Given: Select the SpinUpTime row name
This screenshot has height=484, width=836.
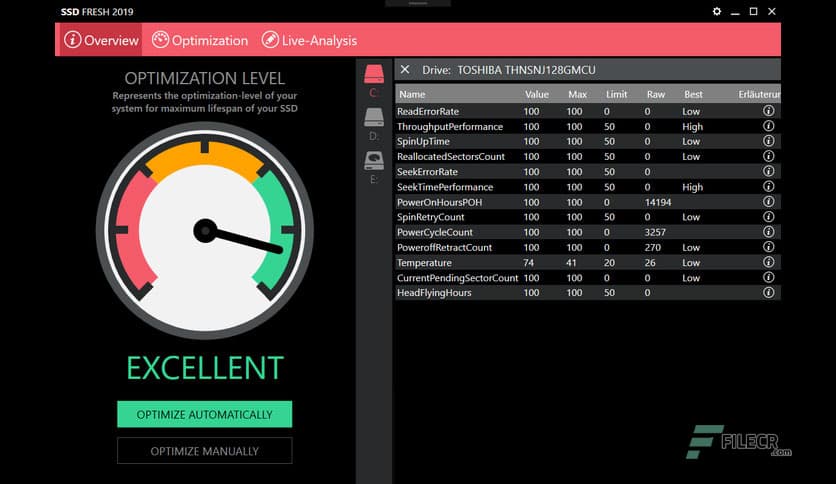Looking at the screenshot, I should (x=423, y=141).
